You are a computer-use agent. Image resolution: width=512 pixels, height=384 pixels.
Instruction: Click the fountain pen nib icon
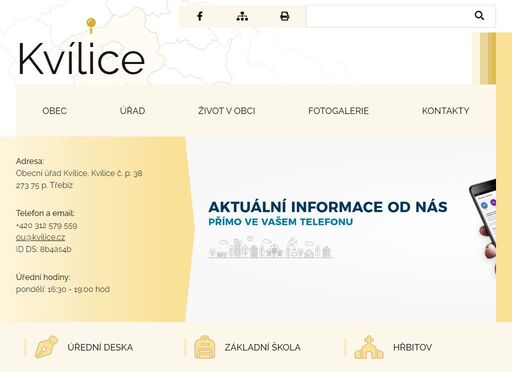(46, 347)
